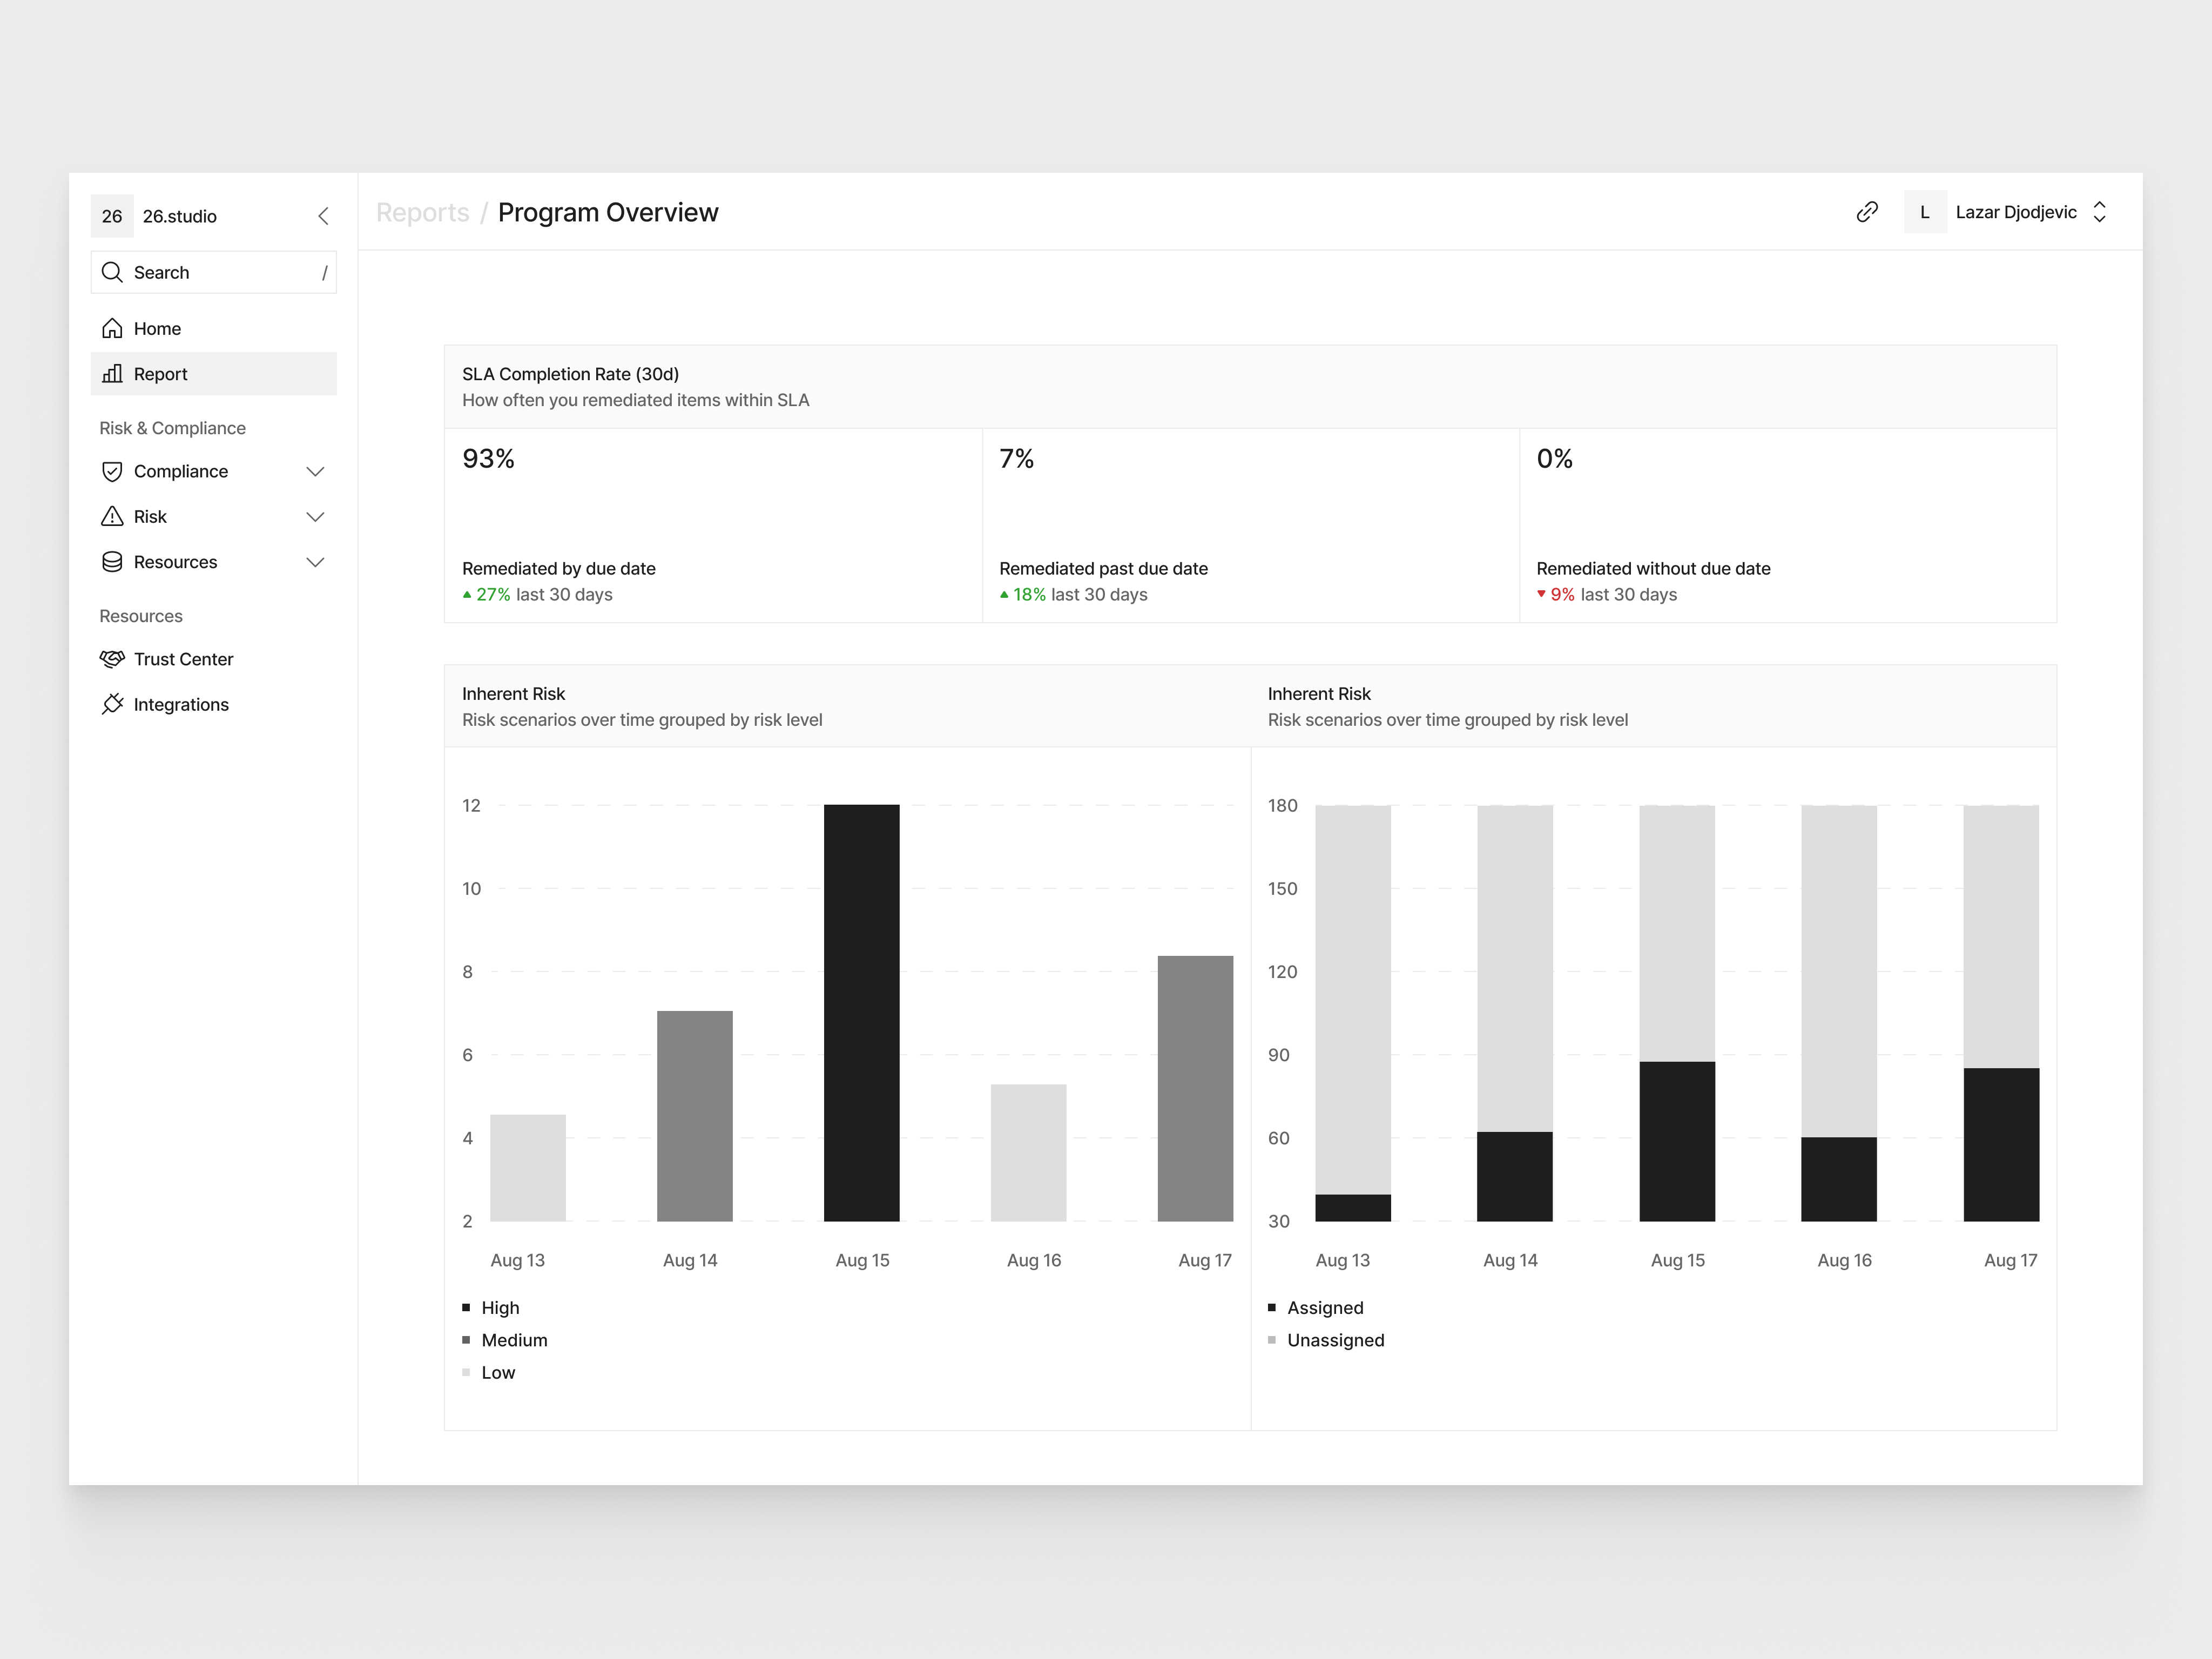Click the 26.studio workspace logo

112,216
